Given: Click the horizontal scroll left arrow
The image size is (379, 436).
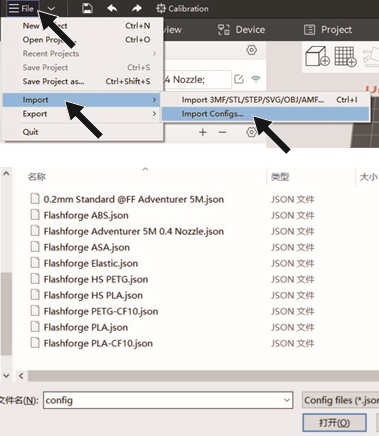Looking at the screenshot, I should coord(21,376).
